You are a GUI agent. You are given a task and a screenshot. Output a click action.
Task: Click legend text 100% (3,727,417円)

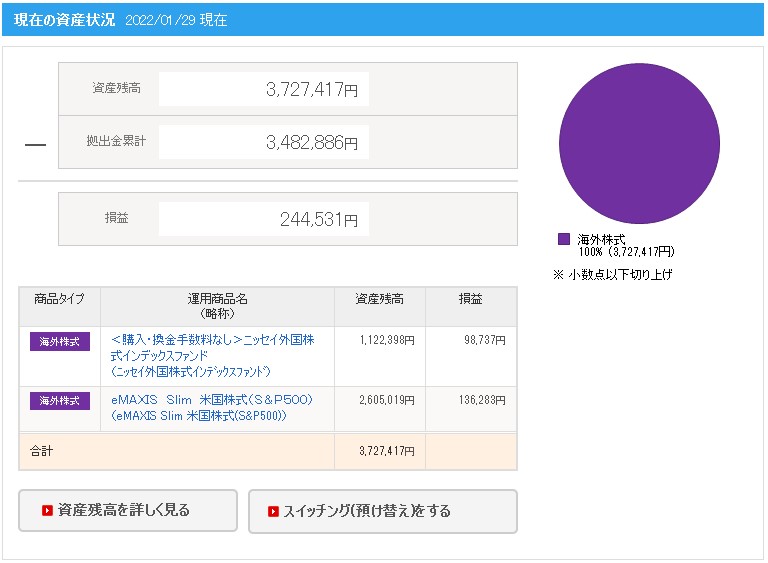point(626,251)
